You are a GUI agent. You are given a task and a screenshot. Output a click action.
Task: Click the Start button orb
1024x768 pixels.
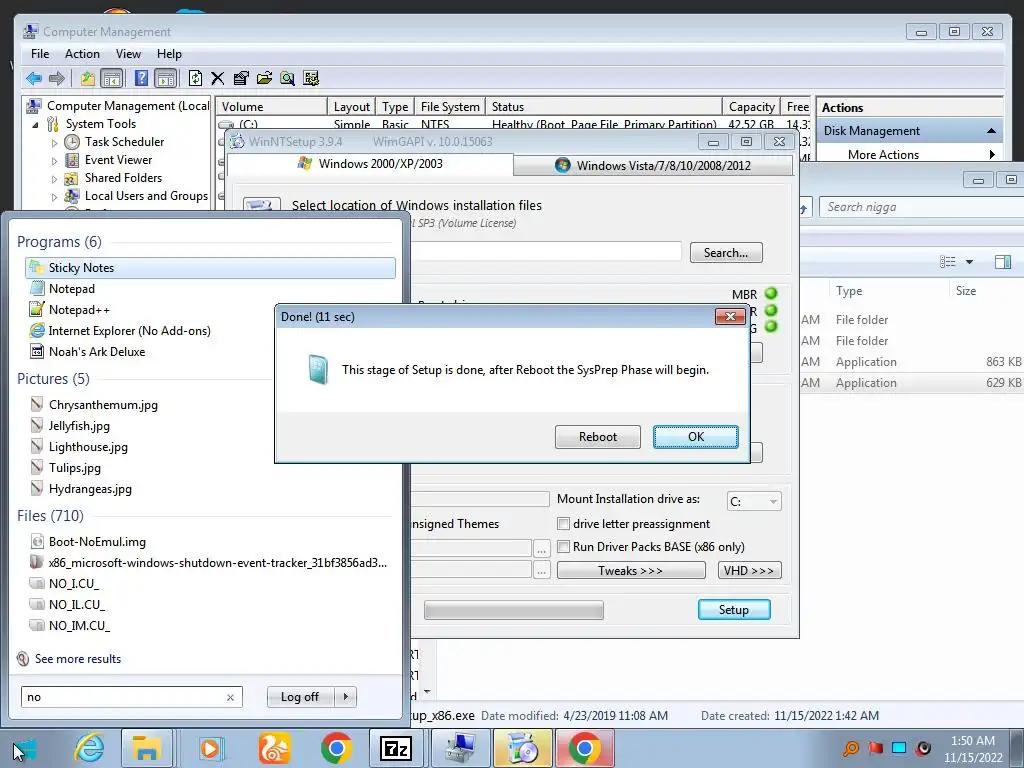click(26, 748)
